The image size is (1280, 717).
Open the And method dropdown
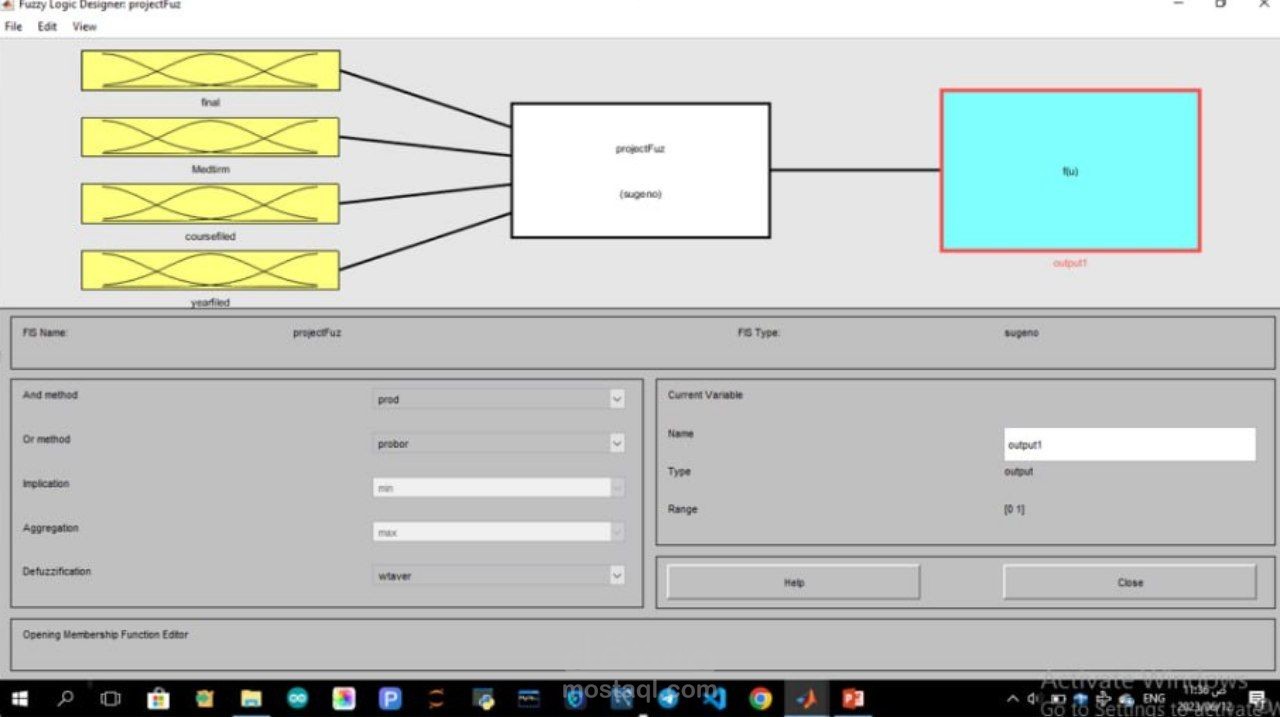499,399
